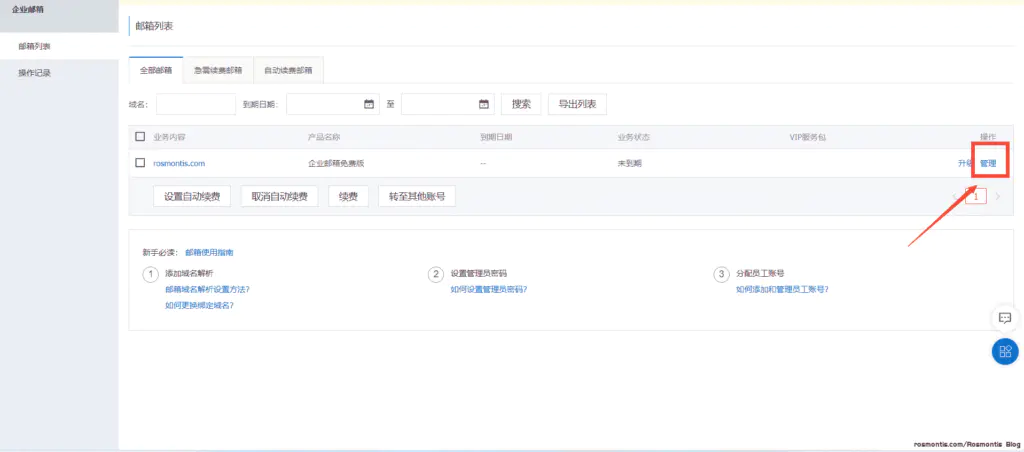Focus the end date field after 至
Viewport: 1024px width, 452px height.
(447, 104)
